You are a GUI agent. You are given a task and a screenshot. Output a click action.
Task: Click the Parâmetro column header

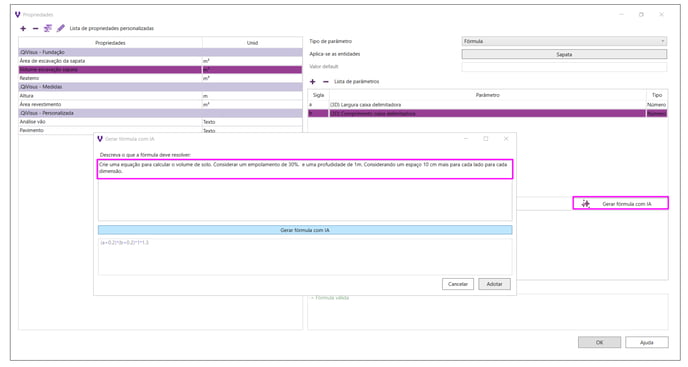point(487,95)
